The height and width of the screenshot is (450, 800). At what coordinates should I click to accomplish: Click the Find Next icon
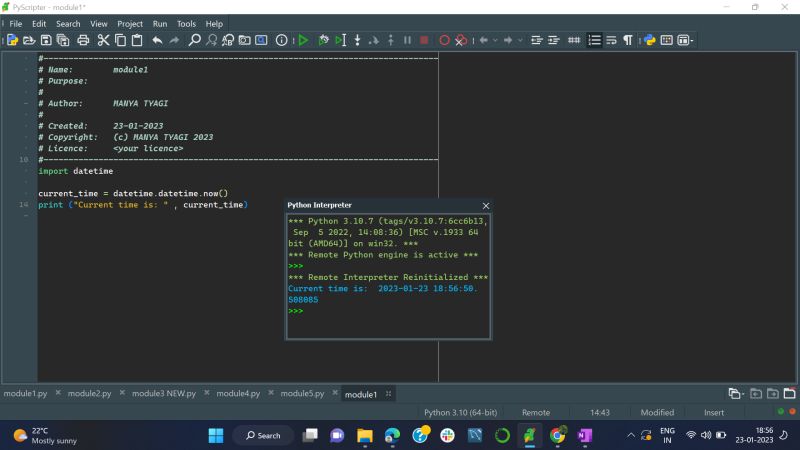[211, 40]
